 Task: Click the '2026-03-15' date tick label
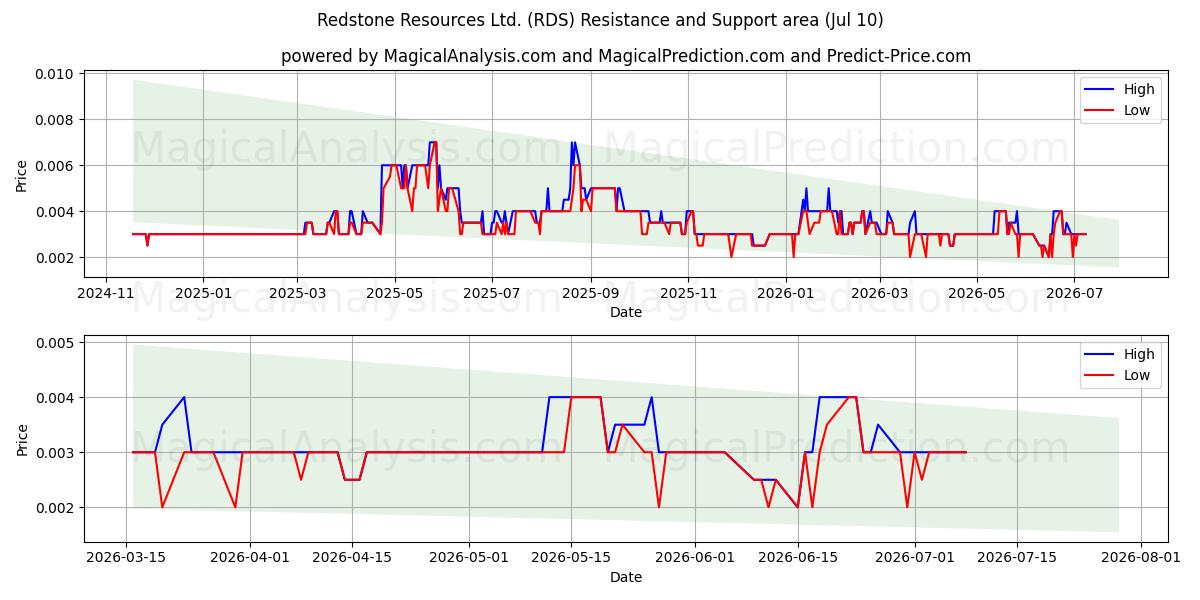(x=126, y=557)
